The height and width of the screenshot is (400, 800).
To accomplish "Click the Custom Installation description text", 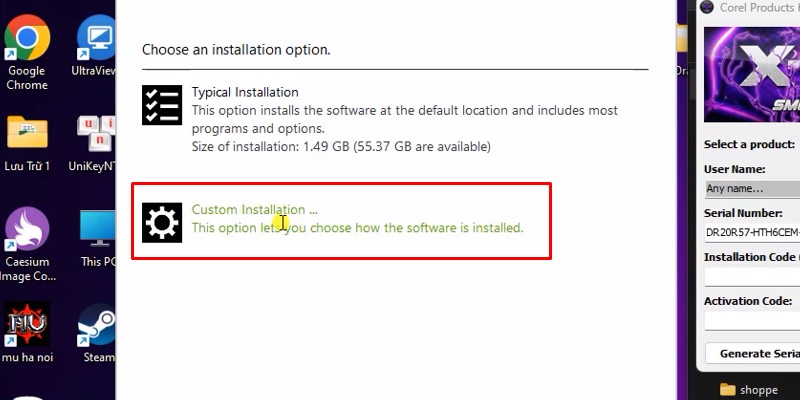I will 357,228.
